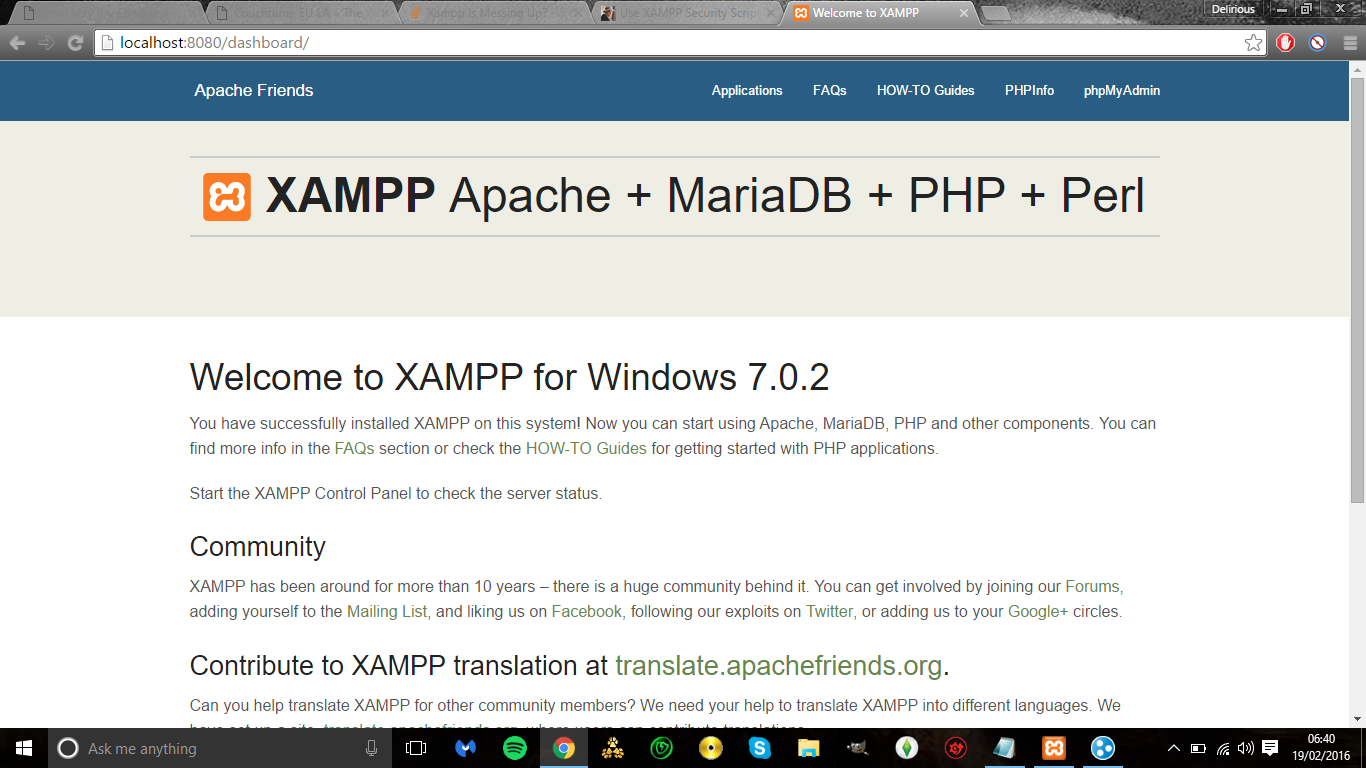Follow the HOW-TO Guides link in welcome paragraph
Screen dimensions: 1366x768
point(586,448)
